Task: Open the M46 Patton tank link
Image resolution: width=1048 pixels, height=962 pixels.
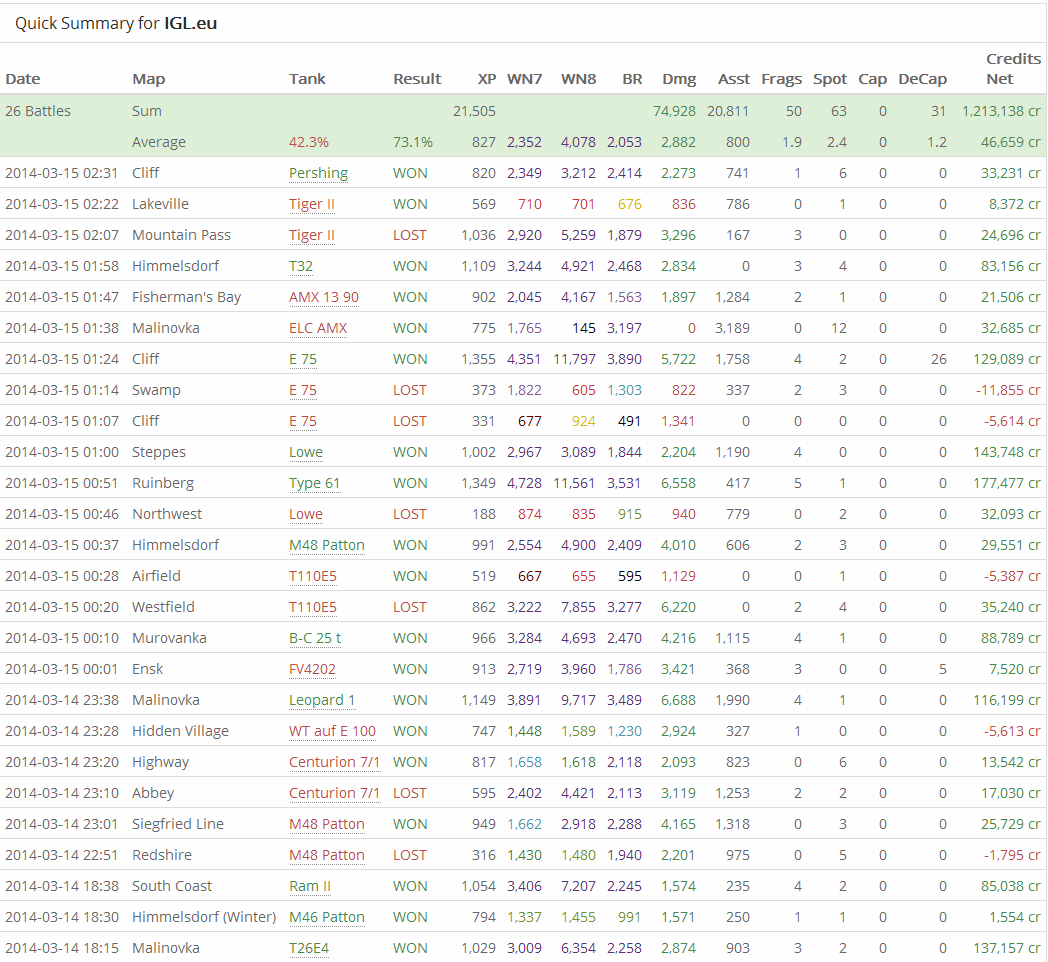Action: point(327,917)
